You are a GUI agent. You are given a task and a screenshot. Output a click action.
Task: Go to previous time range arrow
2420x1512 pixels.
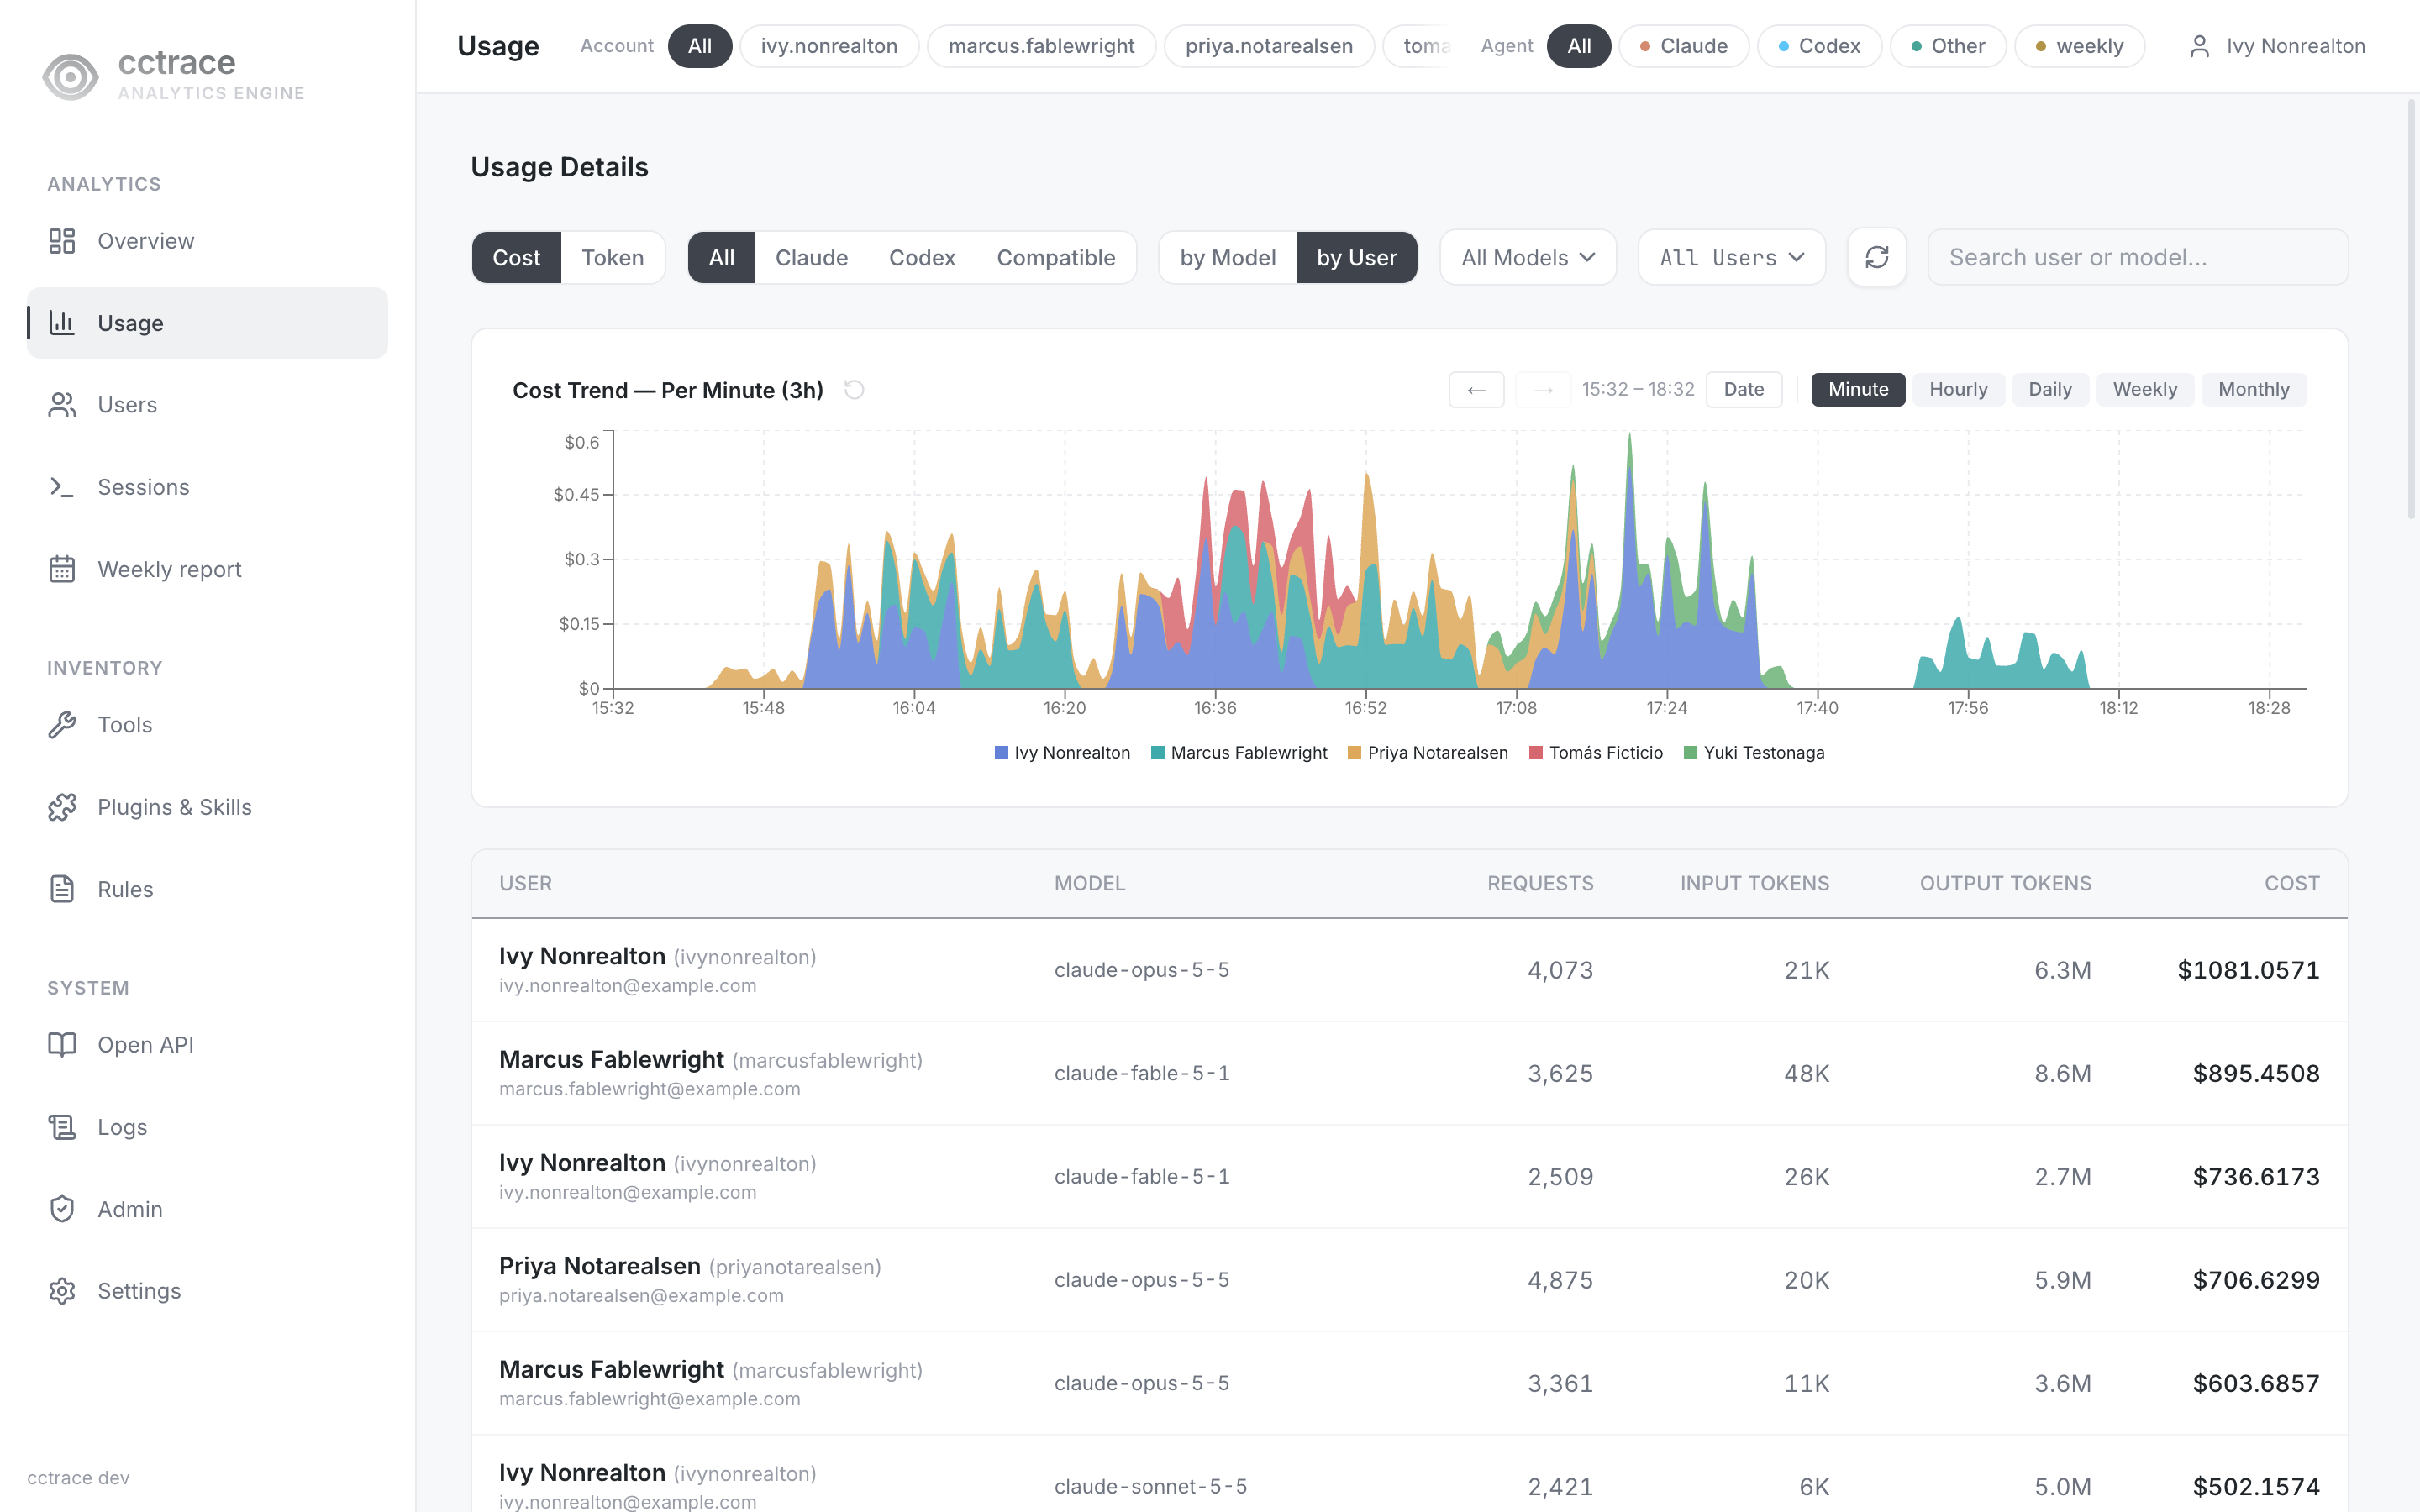tap(1476, 390)
